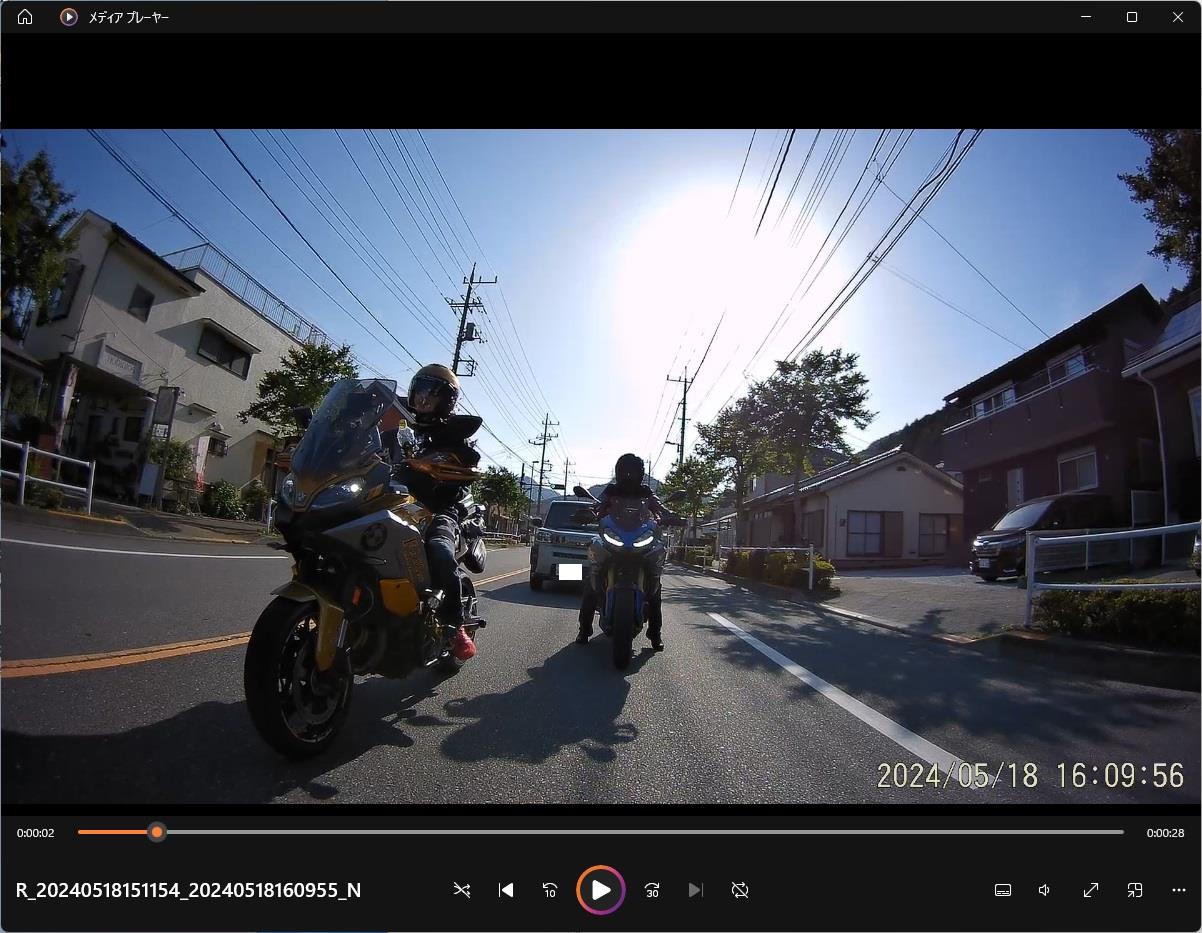Click the total duration 0:00:28

click(x=1165, y=833)
